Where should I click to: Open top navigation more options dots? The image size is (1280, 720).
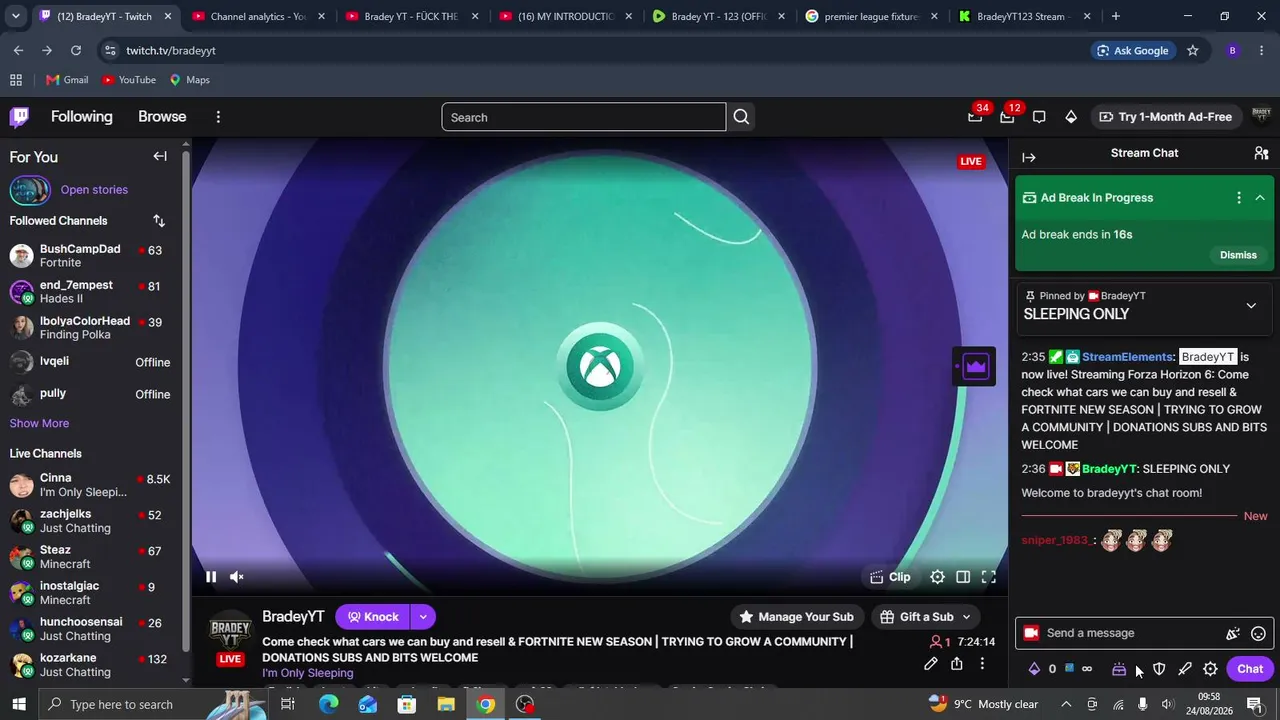click(218, 117)
